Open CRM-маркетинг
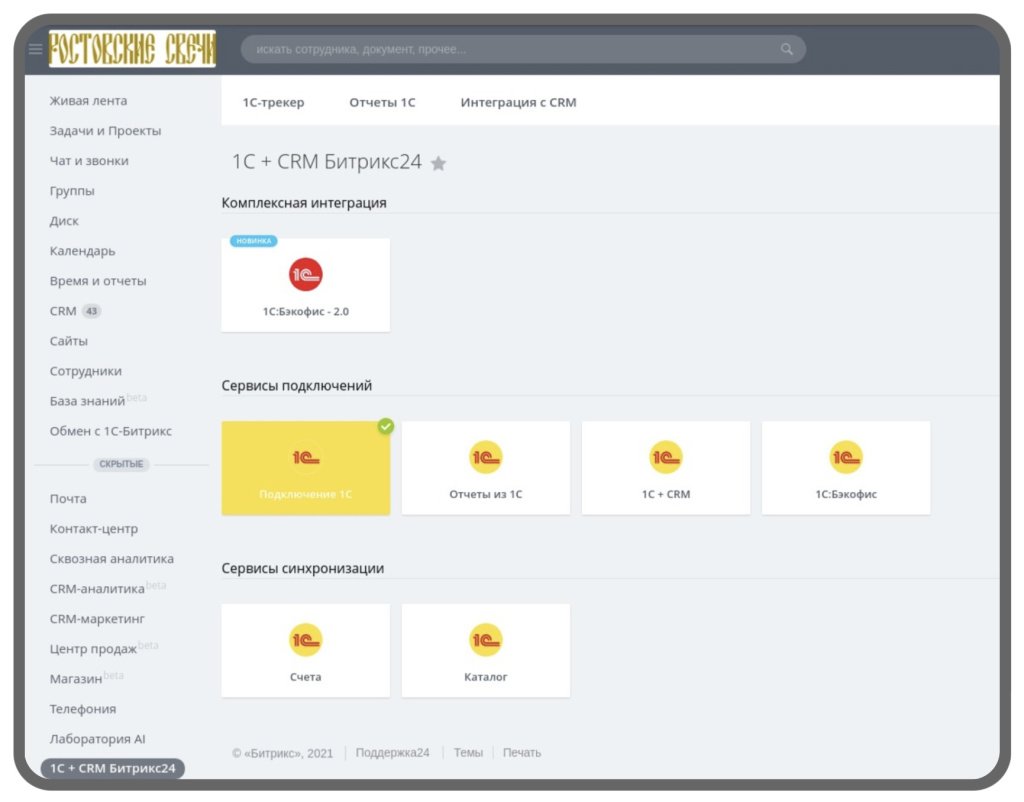The width and height of the screenshot is (1024, 802). 97,618
